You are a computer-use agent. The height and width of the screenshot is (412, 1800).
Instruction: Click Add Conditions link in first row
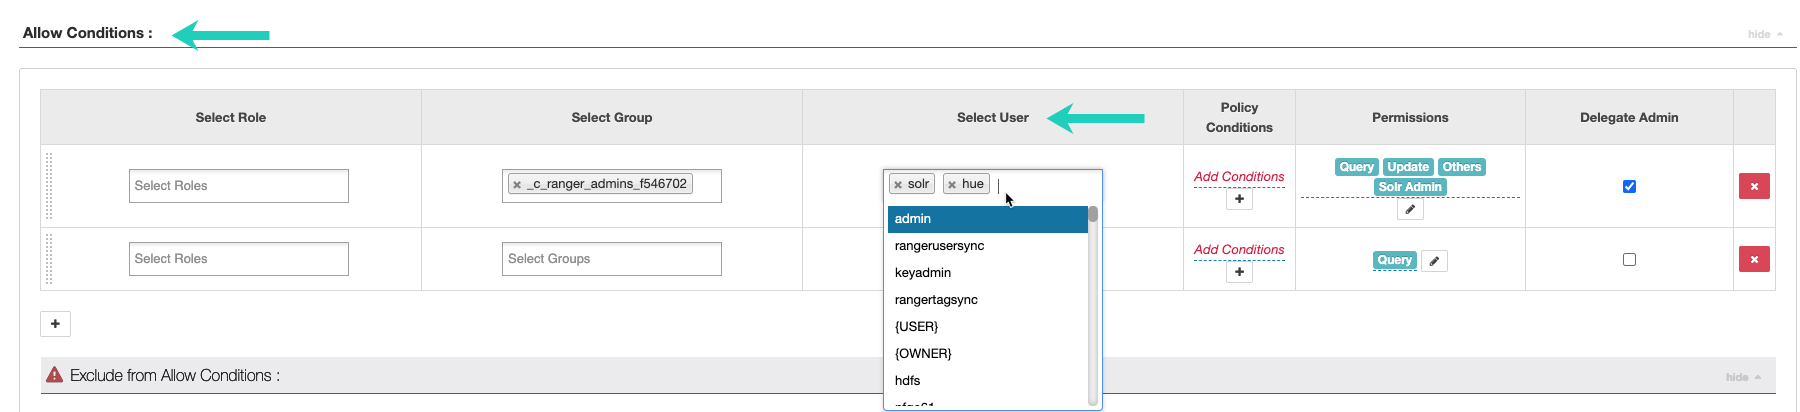point(1239,177)
